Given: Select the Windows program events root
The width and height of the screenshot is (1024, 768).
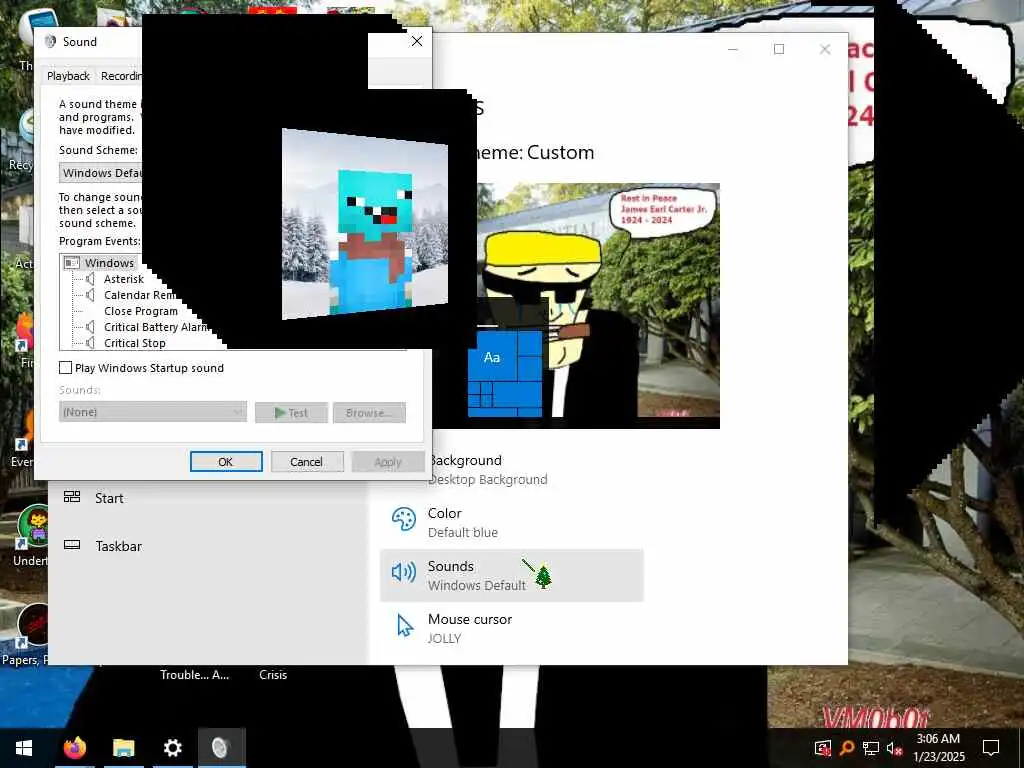Looking at the screenshot, I should pyautogui.click(x=109, y=263).
